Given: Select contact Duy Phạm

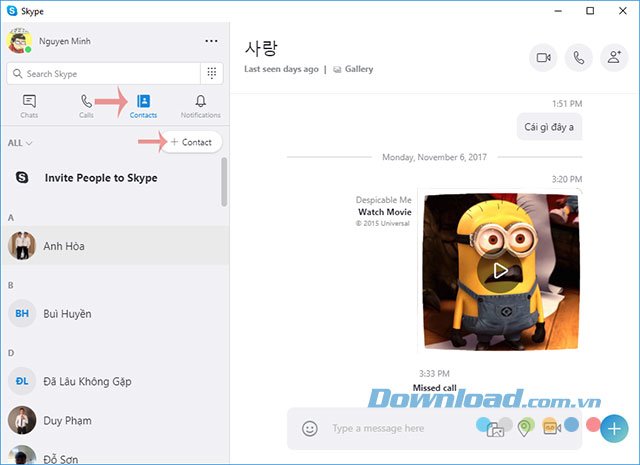Looking at the screenshot, I should click(115, 421).
